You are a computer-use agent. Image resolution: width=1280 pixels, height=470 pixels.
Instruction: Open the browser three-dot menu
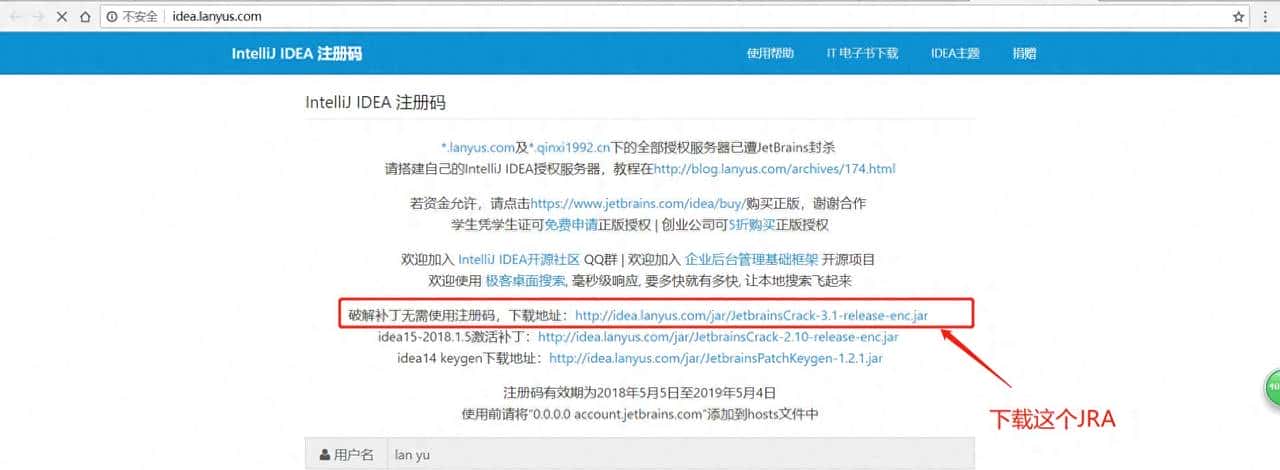[1266, 17]
